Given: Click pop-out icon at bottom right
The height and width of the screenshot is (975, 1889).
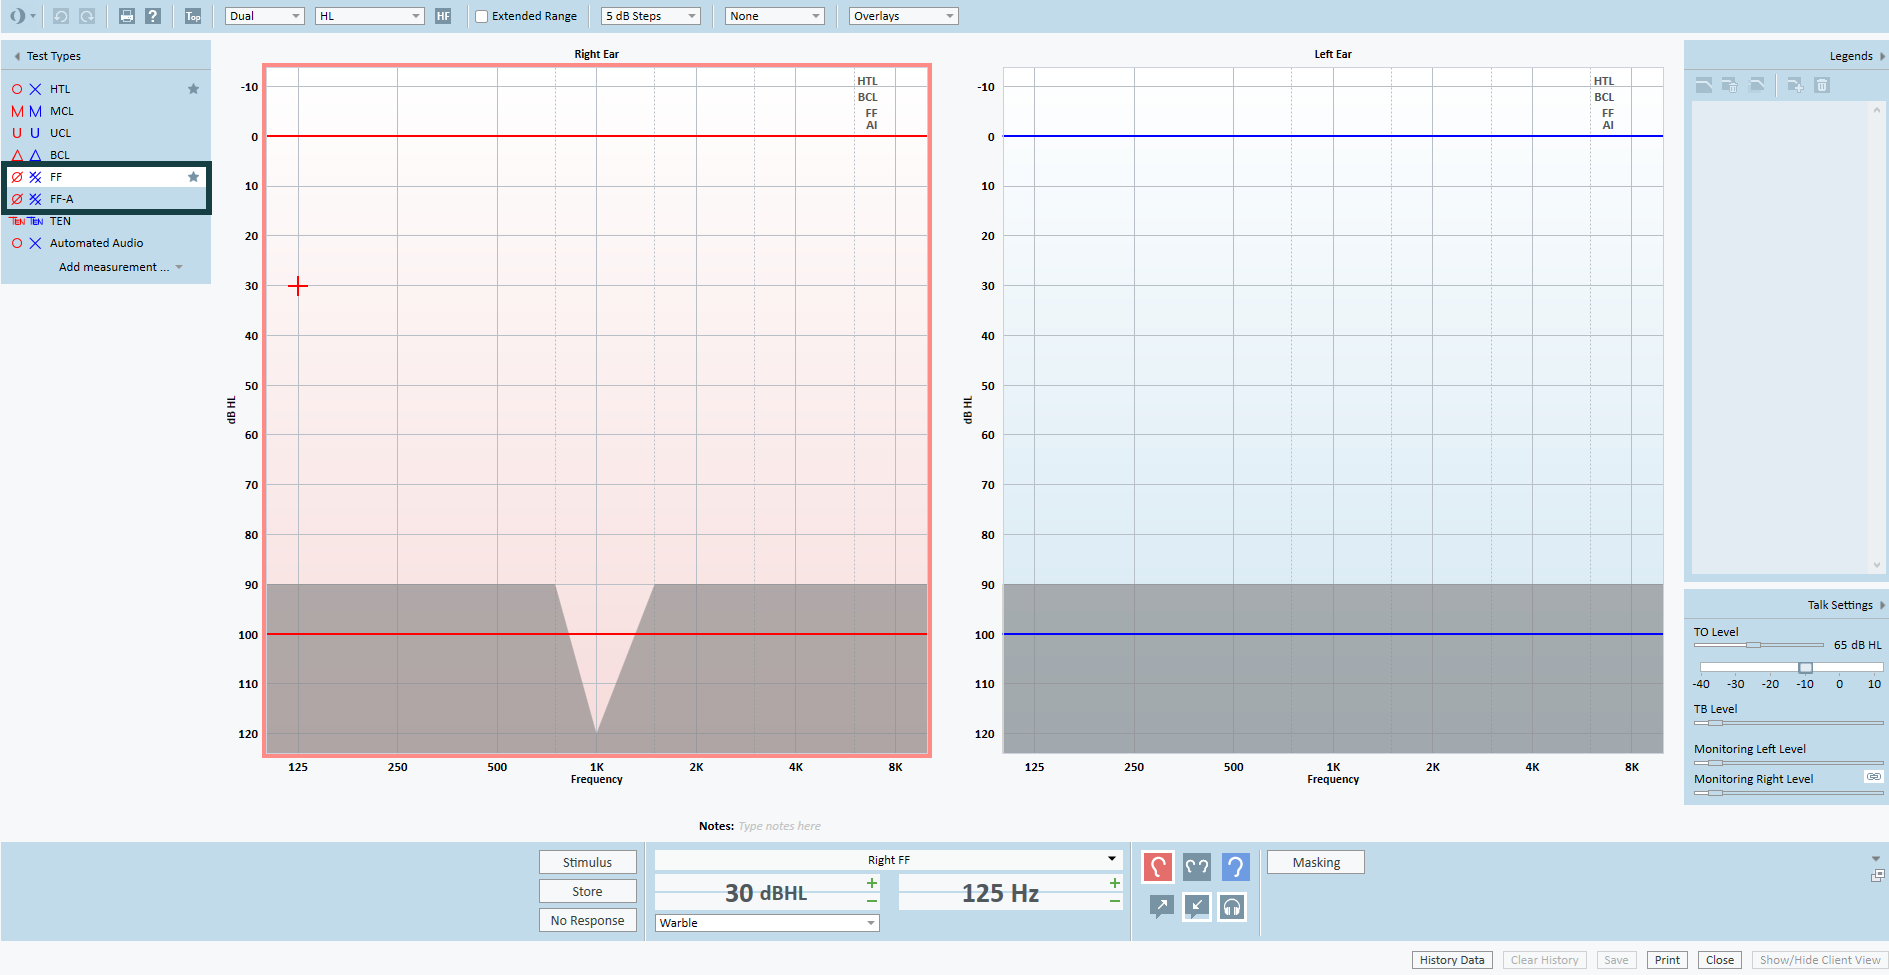Looking at the screenshot, I should (x=1877, y=875).
